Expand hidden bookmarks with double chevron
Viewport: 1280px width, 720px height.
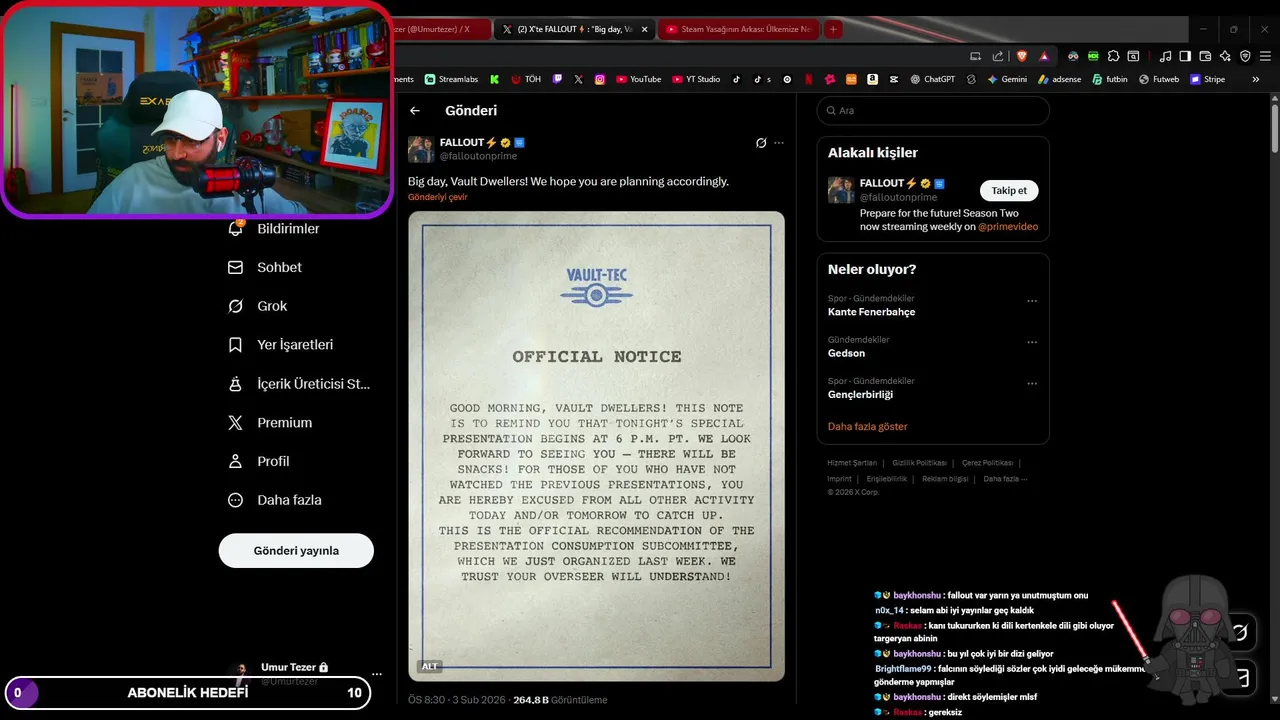tap(1256, 79)
